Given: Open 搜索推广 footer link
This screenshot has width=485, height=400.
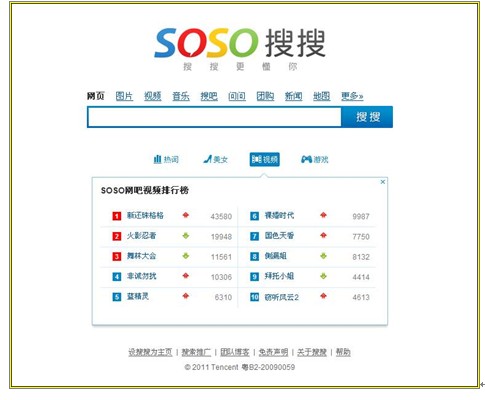Looking at the screenshot, I should coord(196,352).
